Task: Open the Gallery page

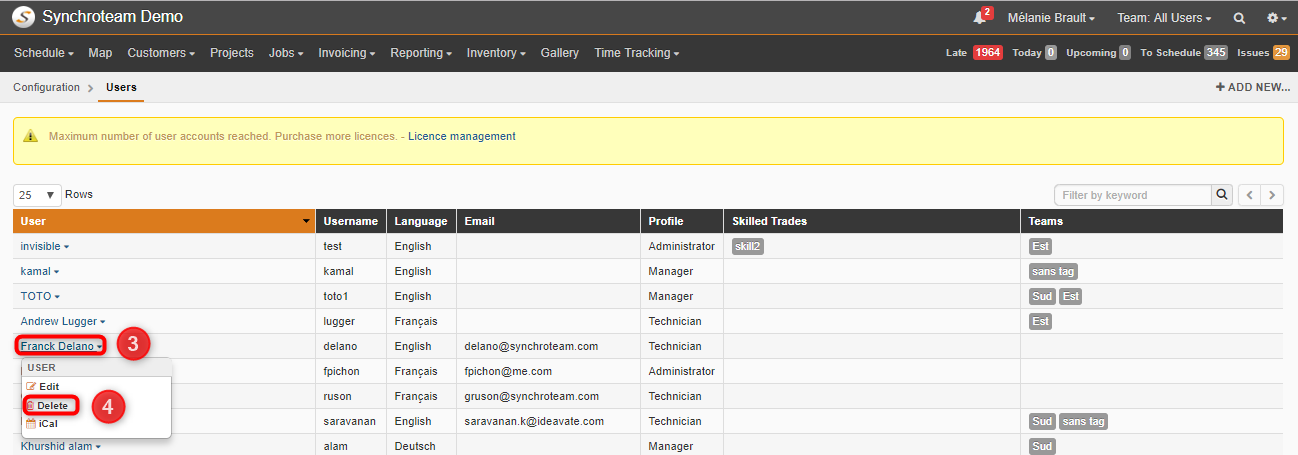Action: (560, 53)
